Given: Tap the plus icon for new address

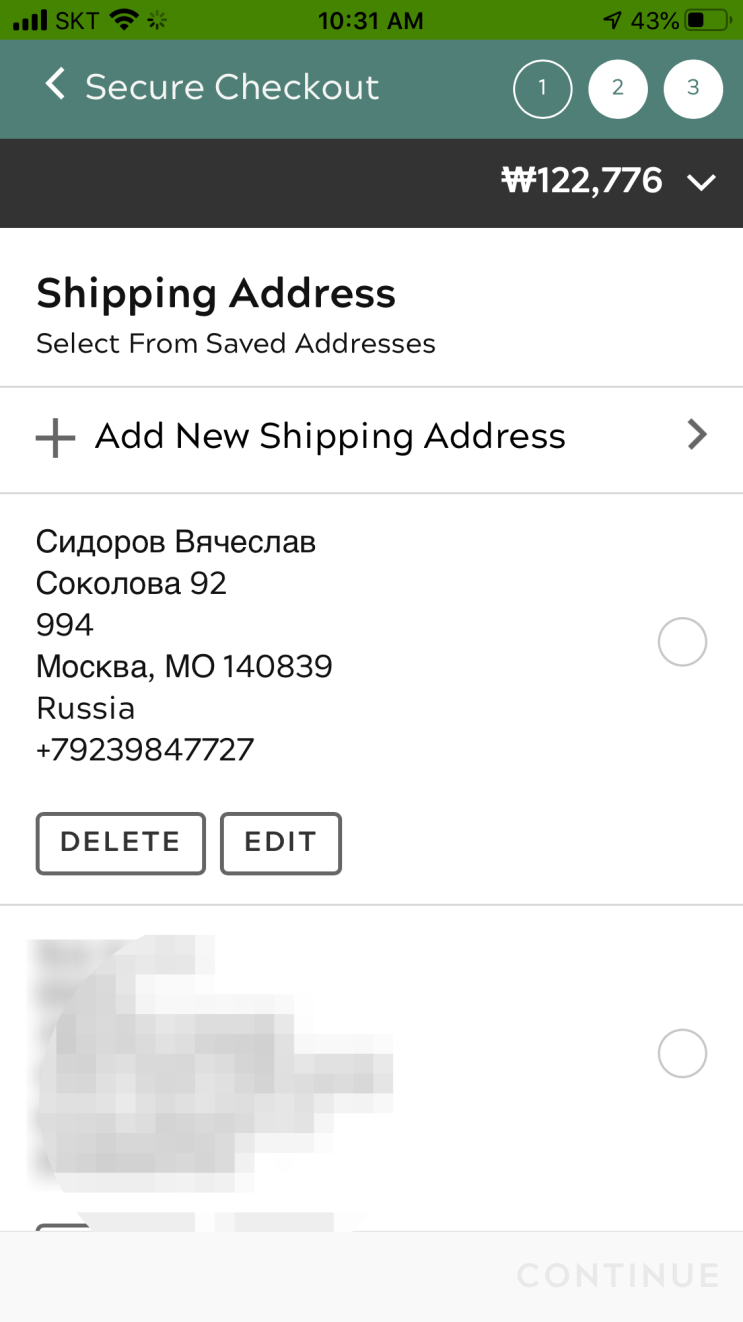Looking at the screenshot, I should [55, 438].
